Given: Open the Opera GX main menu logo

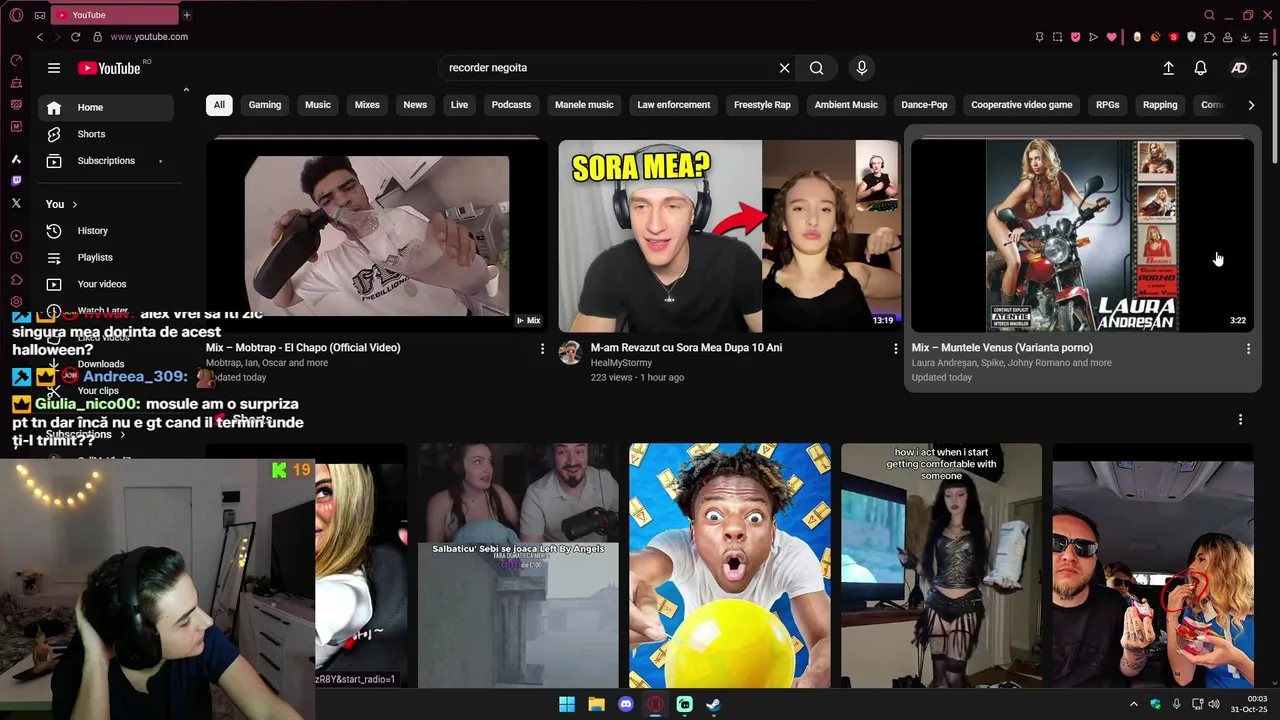Looking at the screenshot, I should coord(16,15).
